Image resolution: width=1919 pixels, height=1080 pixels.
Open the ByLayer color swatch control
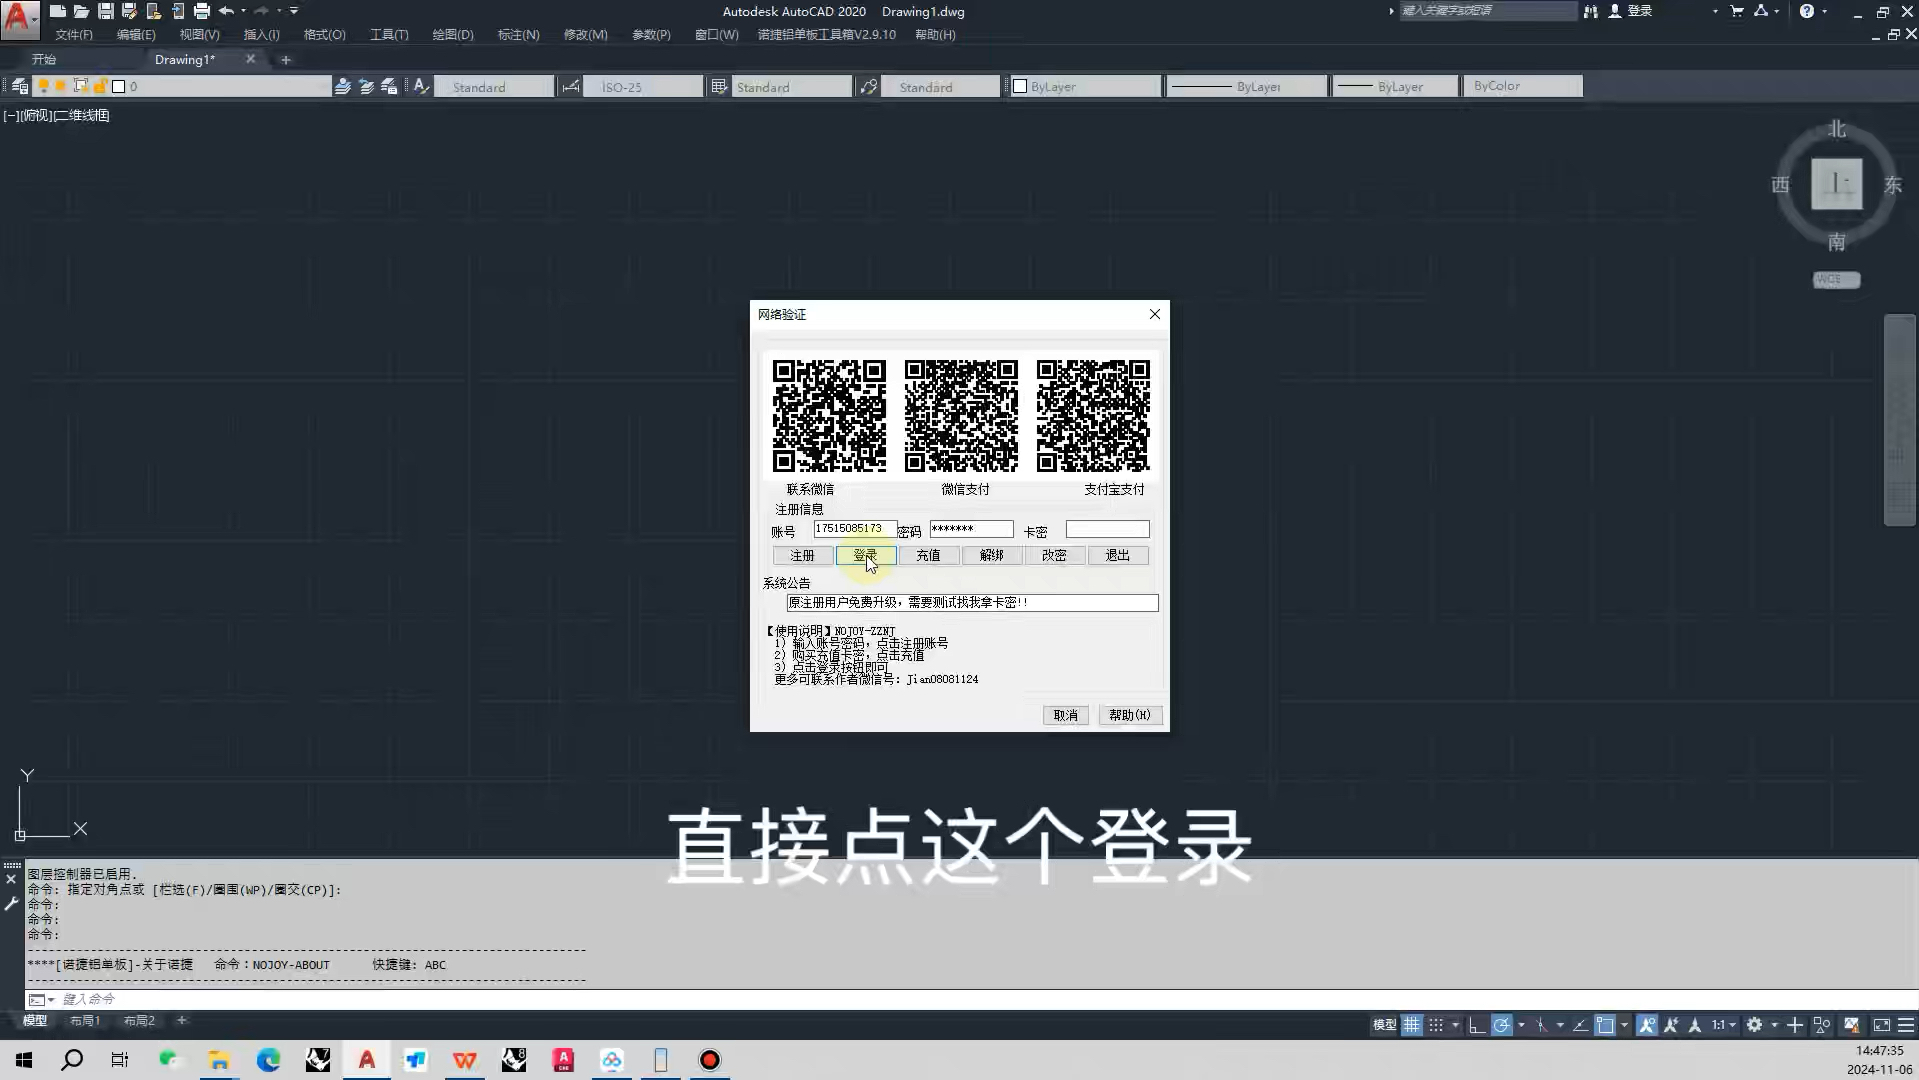click(1085, 87)
